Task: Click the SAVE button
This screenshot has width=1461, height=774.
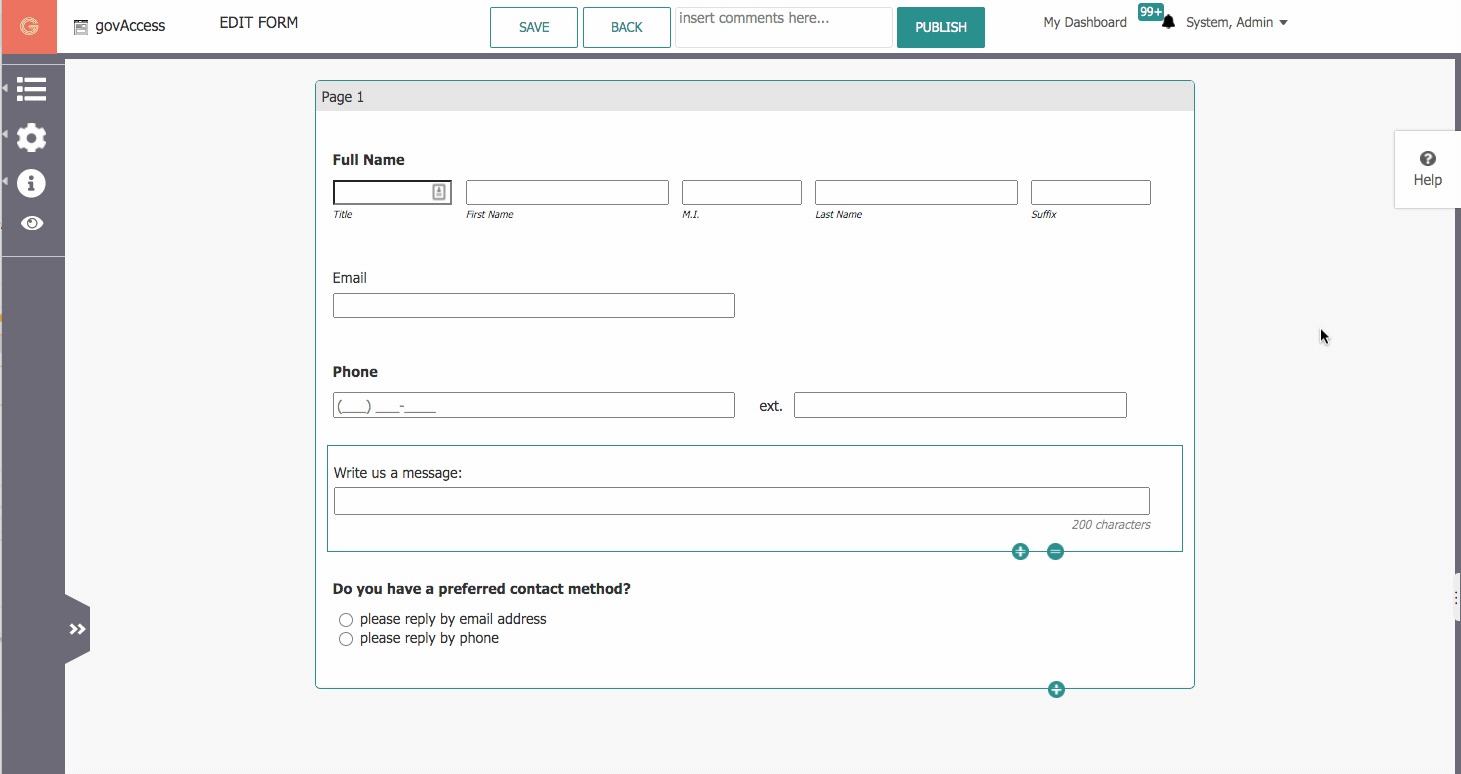Action: tap(533, 27)
